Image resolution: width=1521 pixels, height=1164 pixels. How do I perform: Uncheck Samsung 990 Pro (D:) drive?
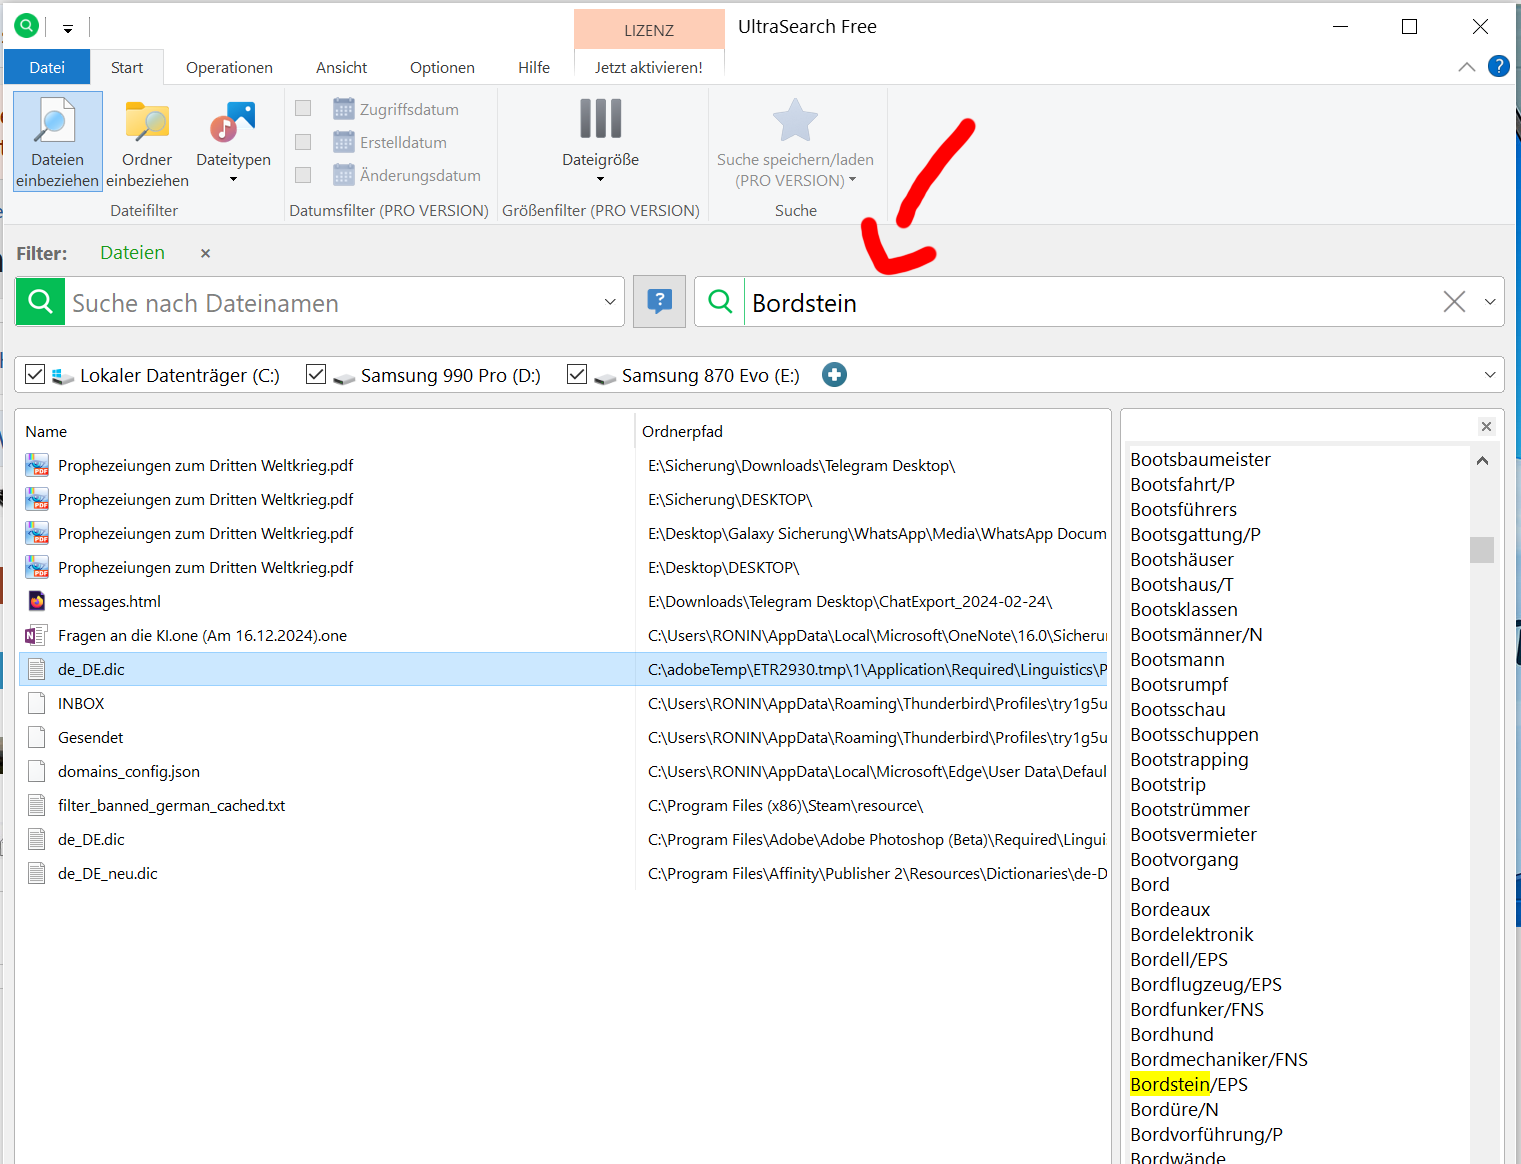click(x=316, y=374)
